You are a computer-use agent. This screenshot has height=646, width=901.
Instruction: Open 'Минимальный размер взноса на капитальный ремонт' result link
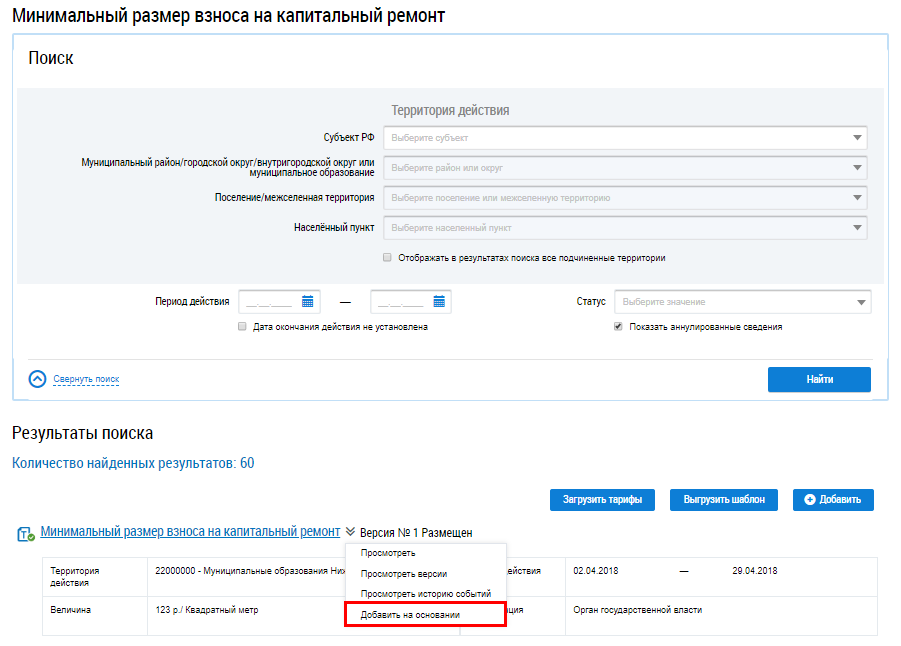pos(190,532)
